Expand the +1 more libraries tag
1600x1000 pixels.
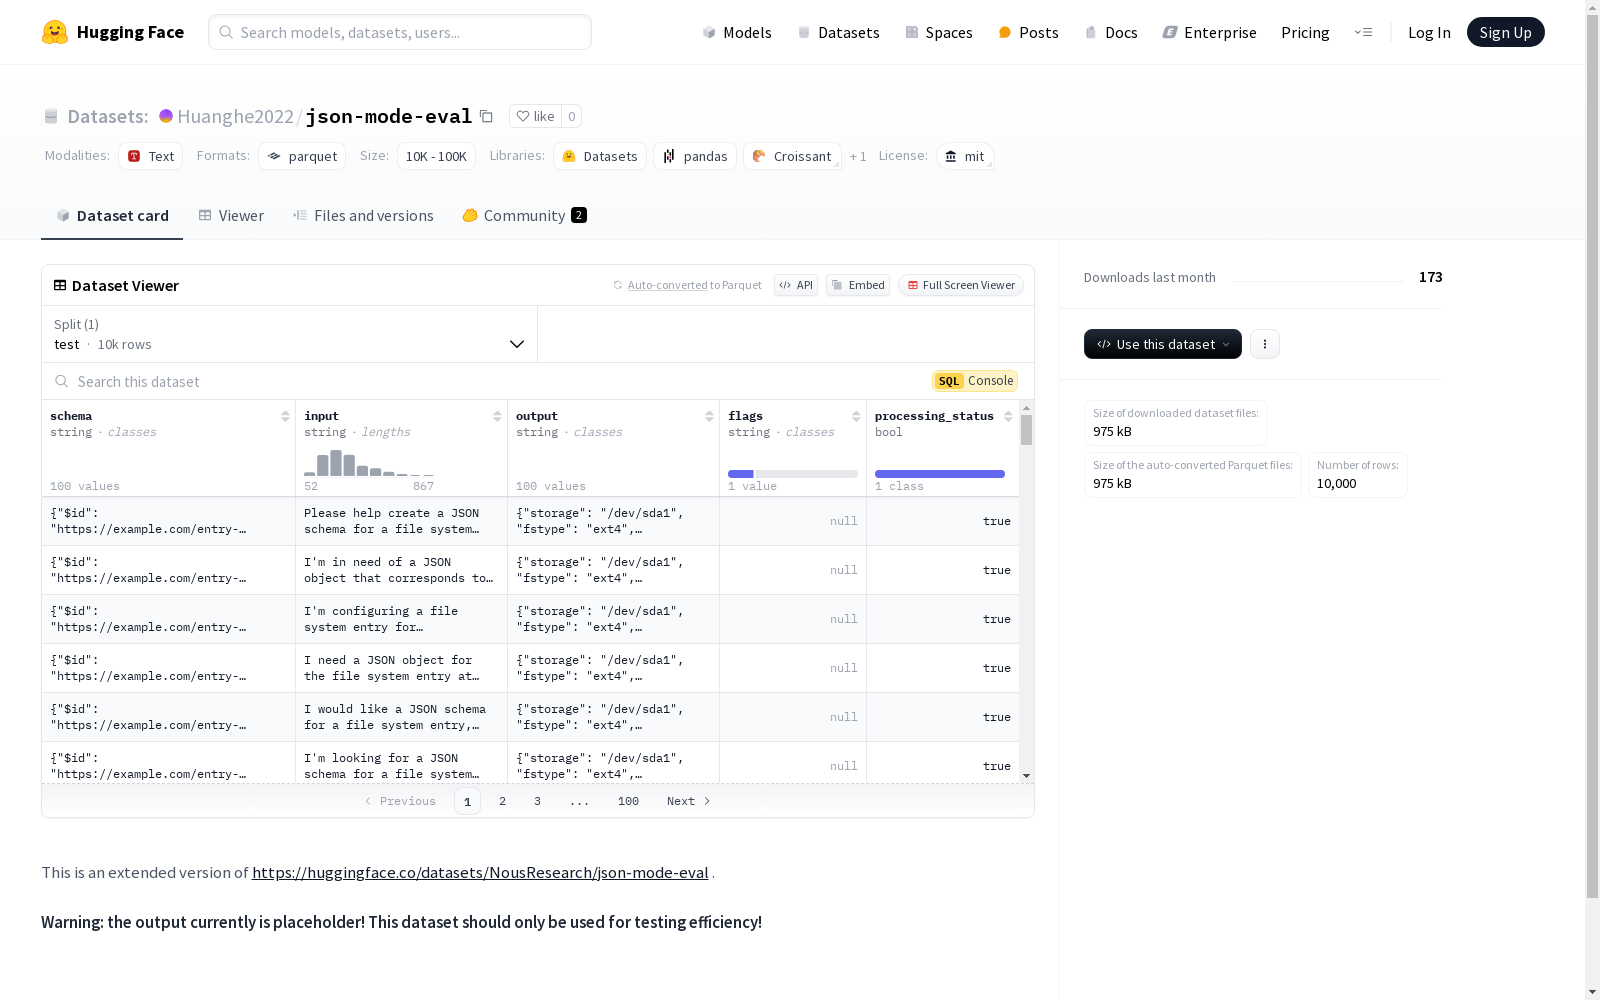[x=858, y=156]
